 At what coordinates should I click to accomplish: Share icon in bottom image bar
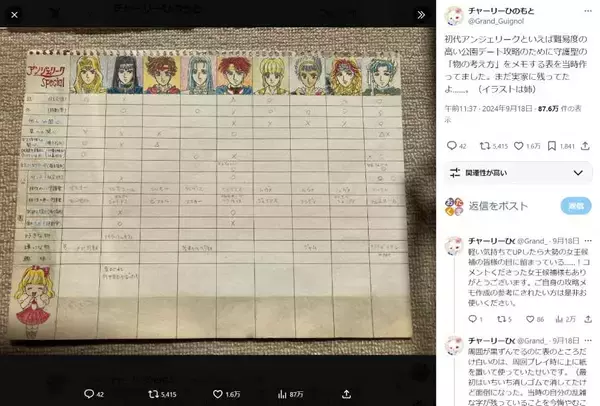tap(346, 394)
